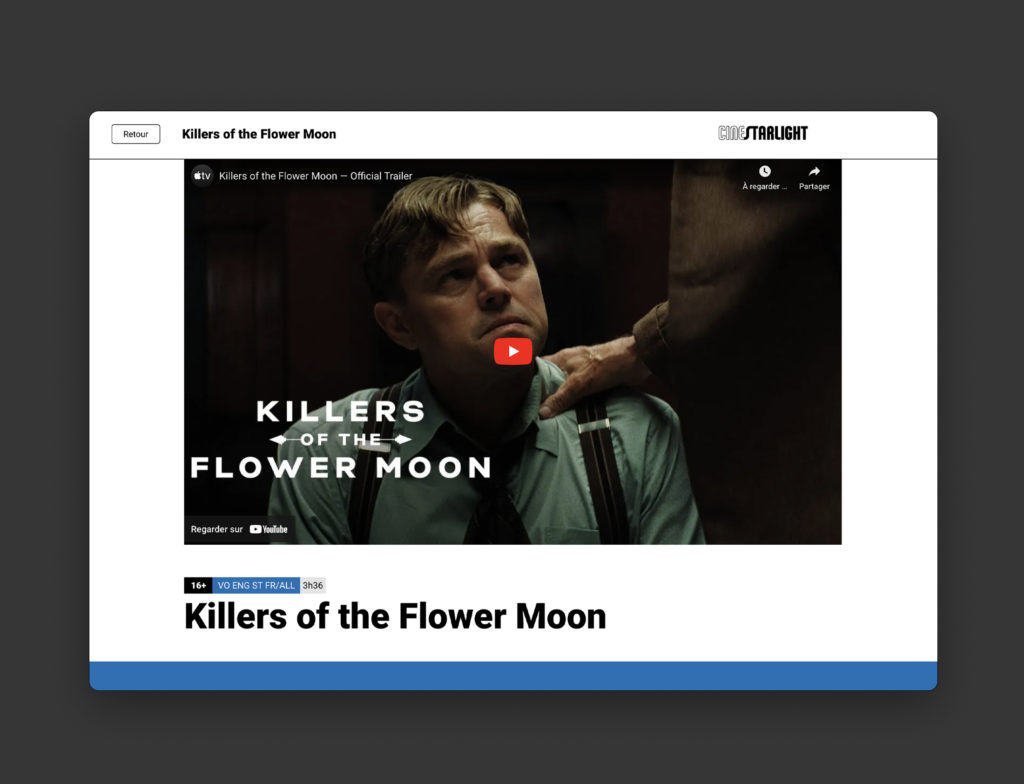Click the header page title next to Retour
Screen dimensions: 1024x784
[x=259, y=134]
